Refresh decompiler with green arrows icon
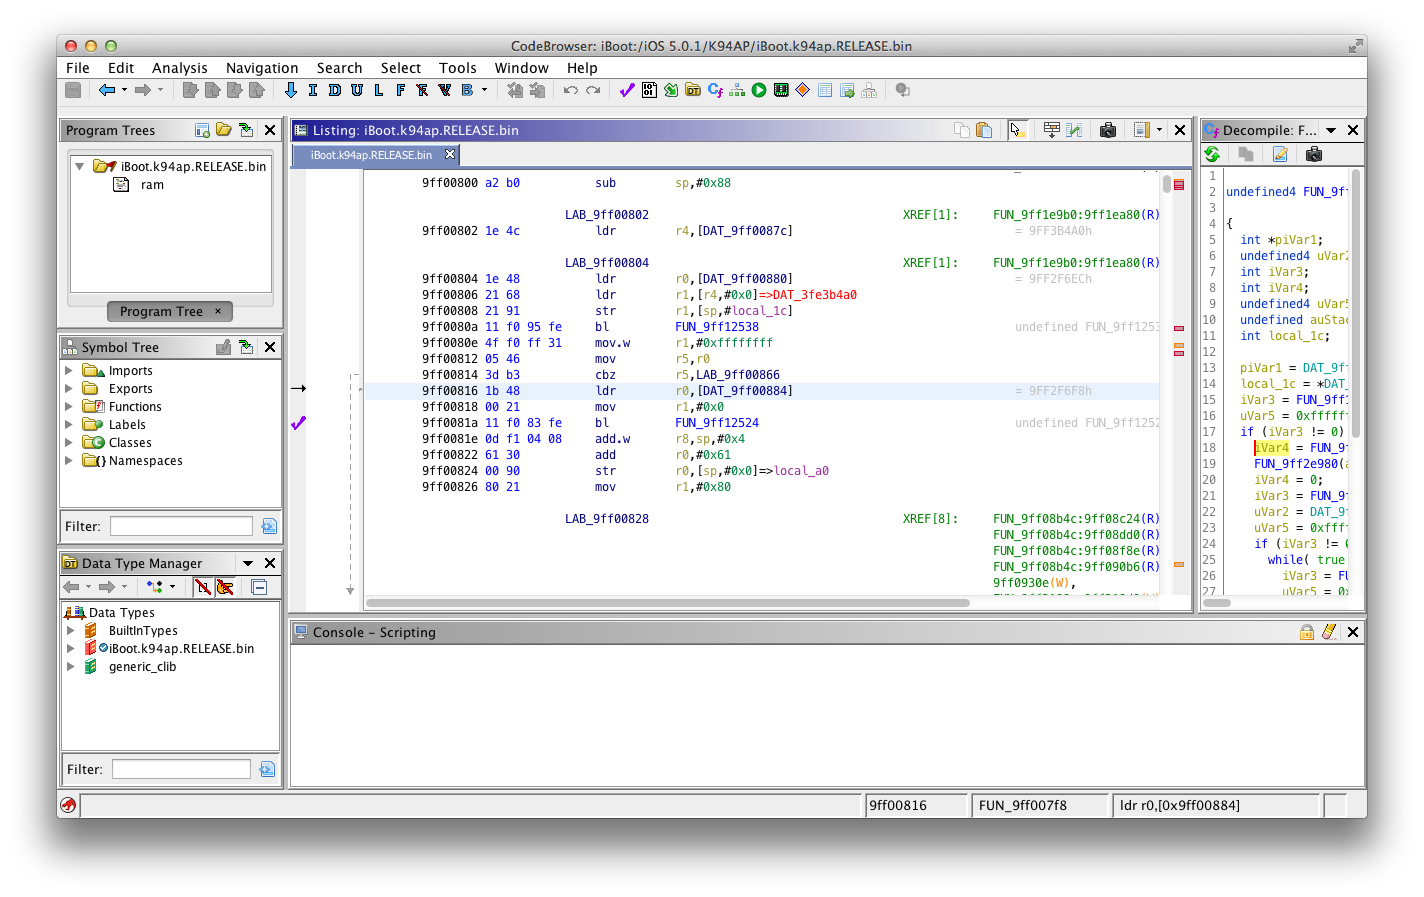 (1213, 154)
